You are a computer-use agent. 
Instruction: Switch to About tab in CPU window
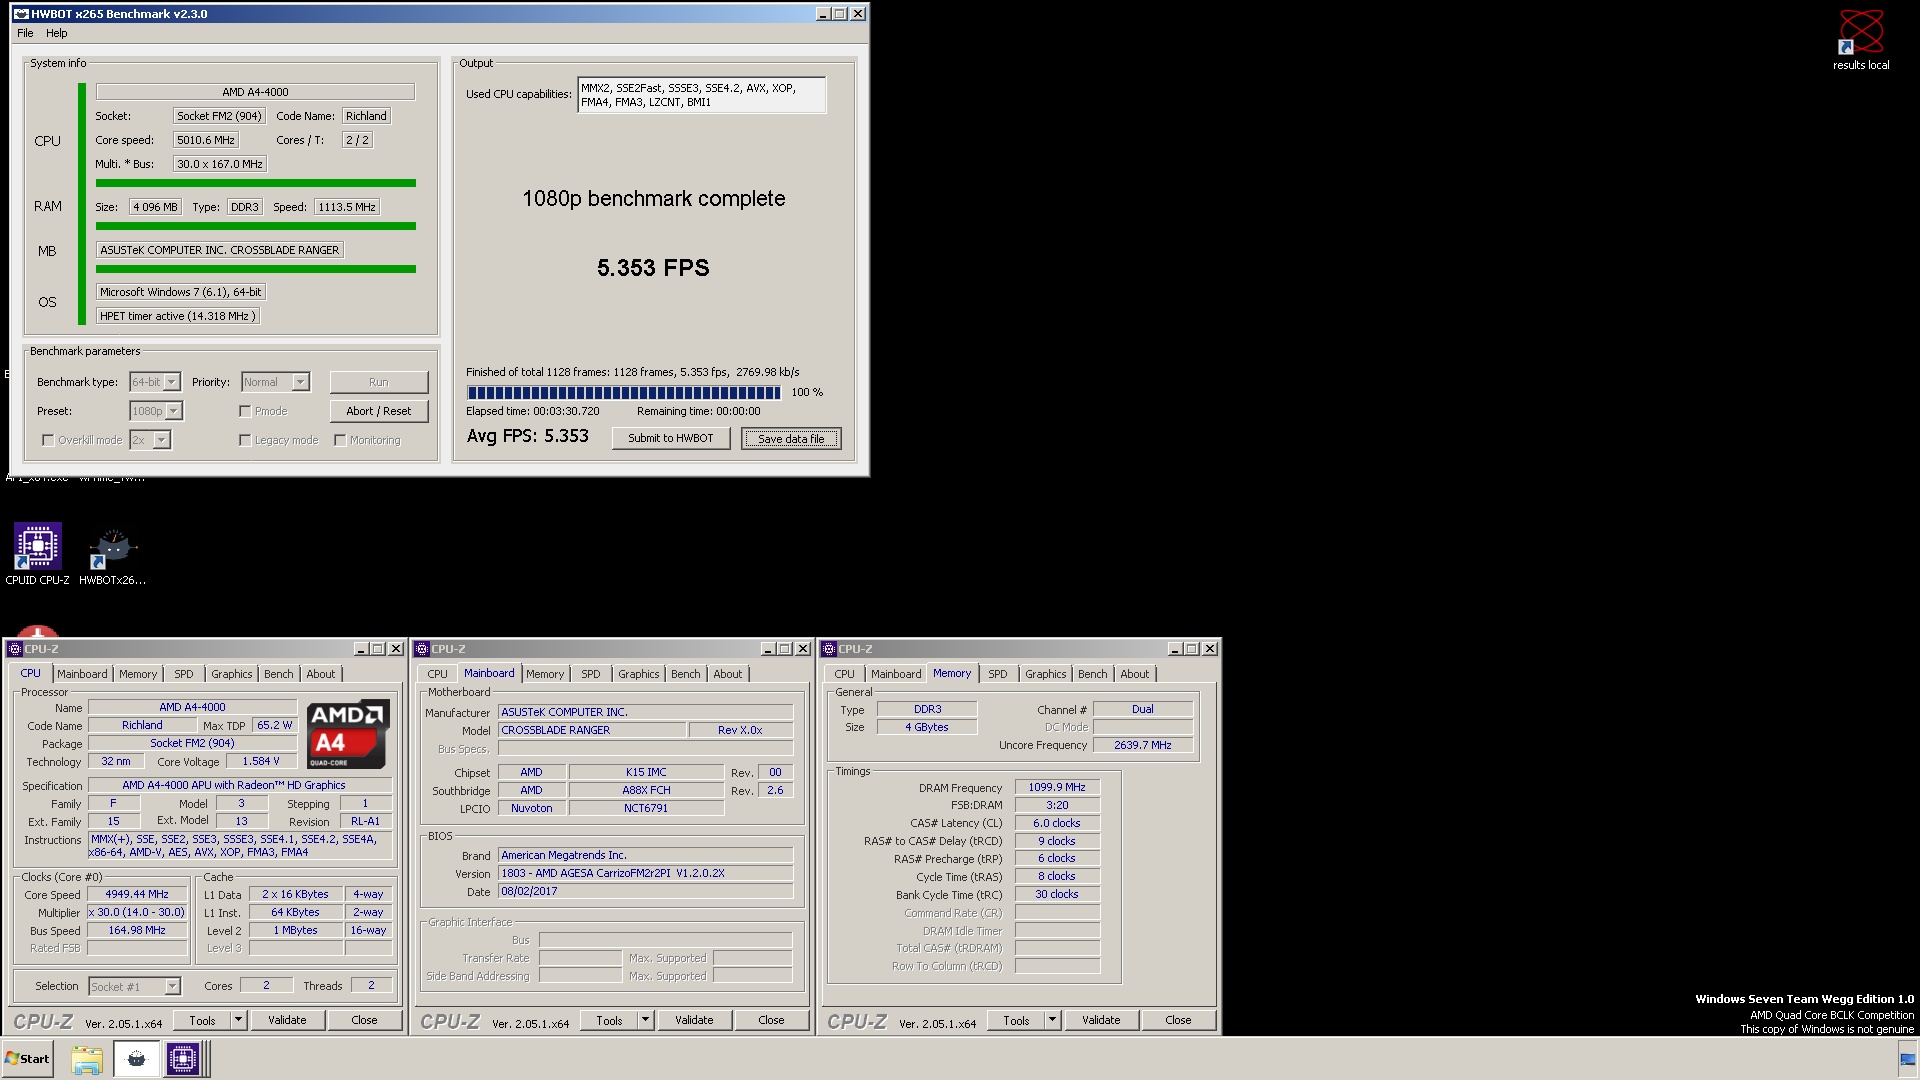[321, 674]
